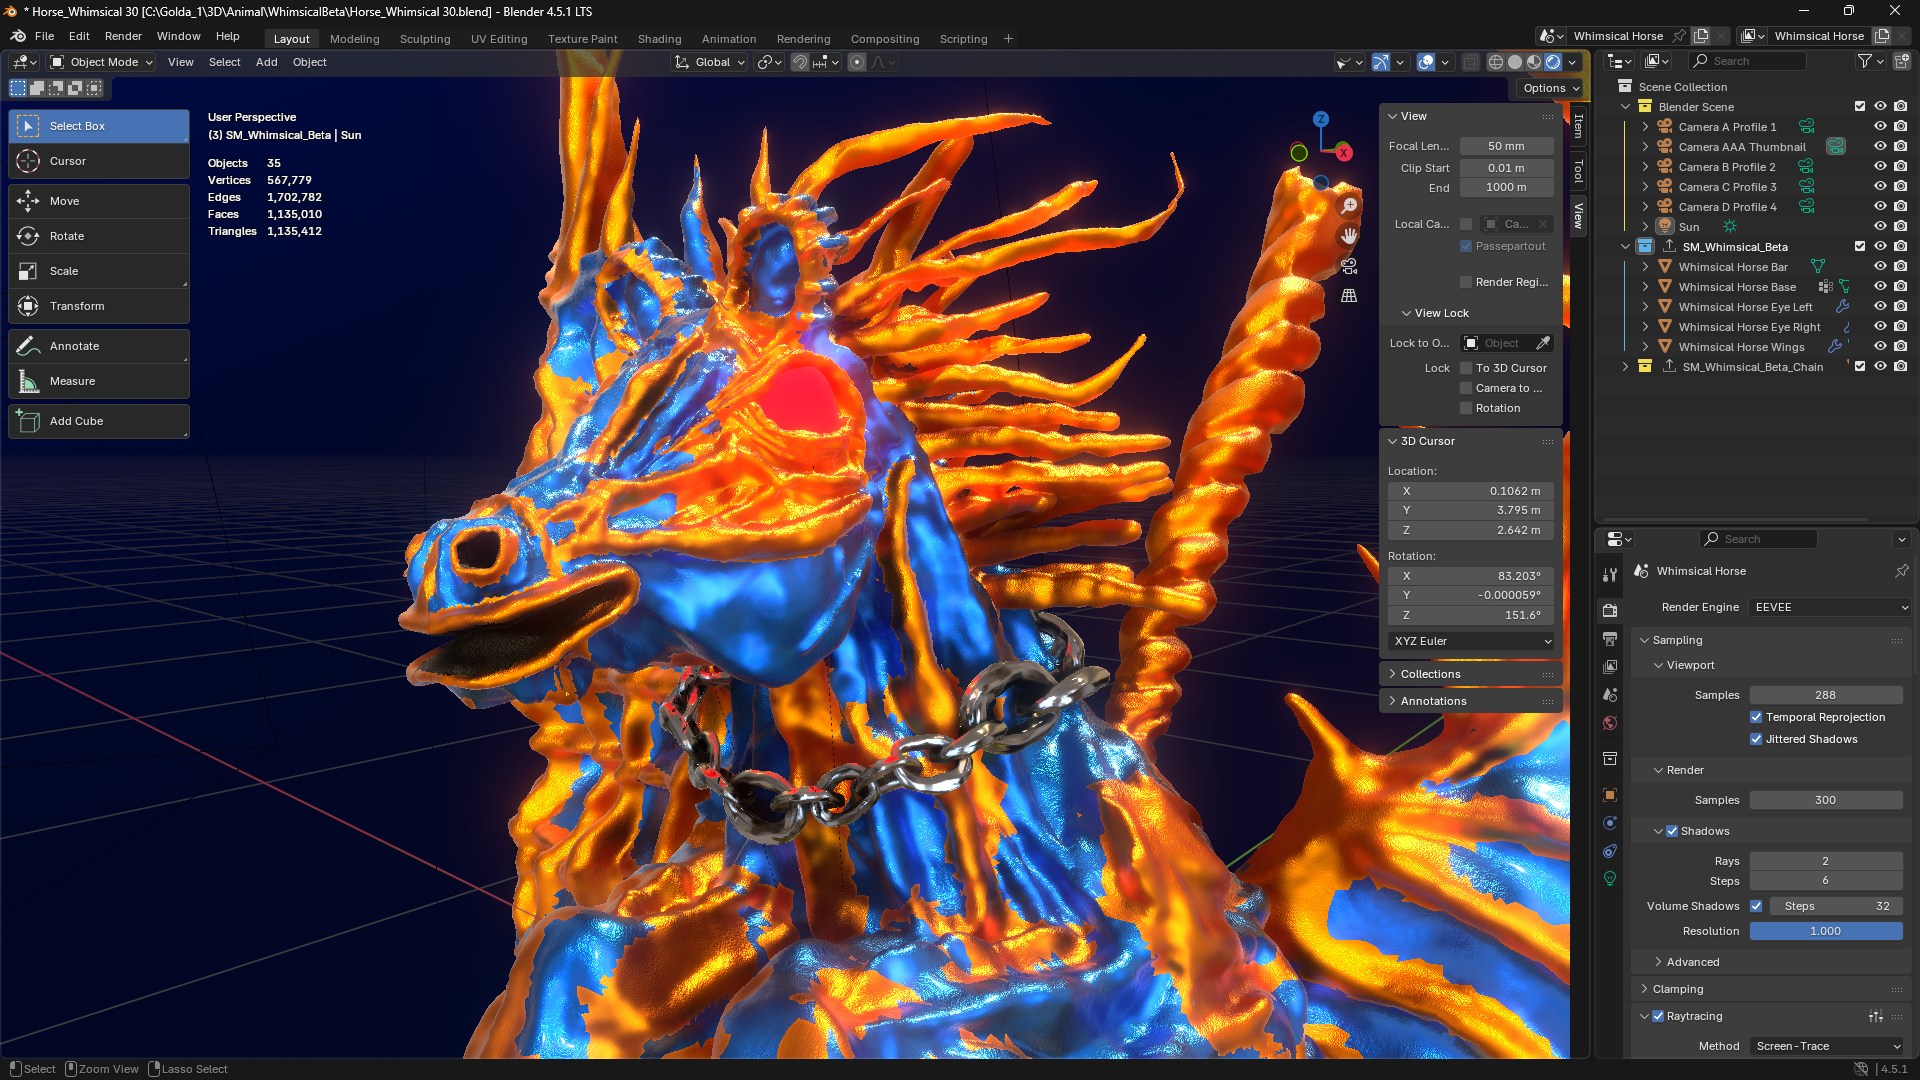Expand Whimsical Horse Eye Left in outliner
Viewport: 1920px width, 1080px height.
click(1646, 307)
